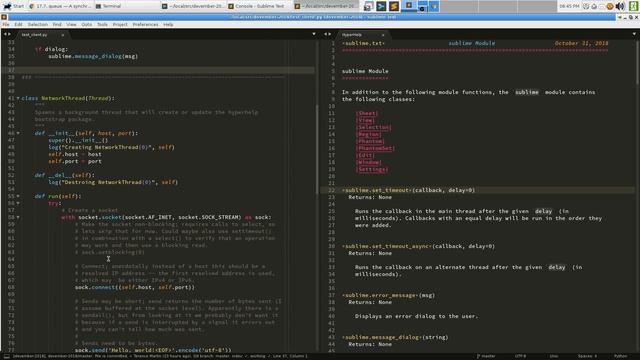This screenshot has width=640, height=360.
Task: Open the browser taskbar window about queue
Action: (x=60, y=6)
